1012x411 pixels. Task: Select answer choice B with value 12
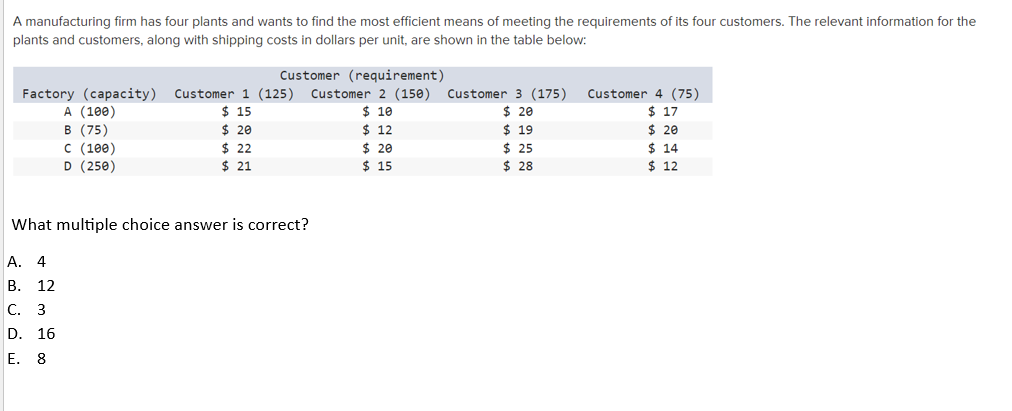click(x=31, y=286)
